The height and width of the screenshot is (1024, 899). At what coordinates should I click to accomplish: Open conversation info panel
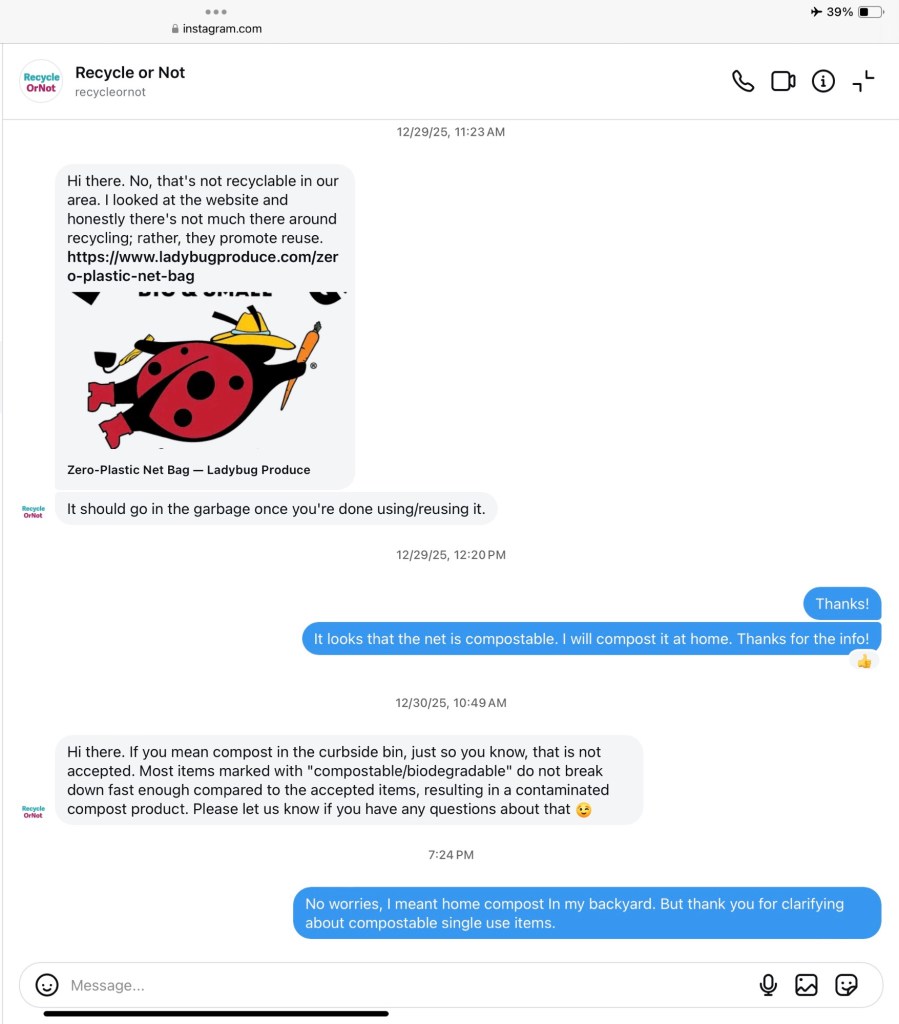click(823, 81)
